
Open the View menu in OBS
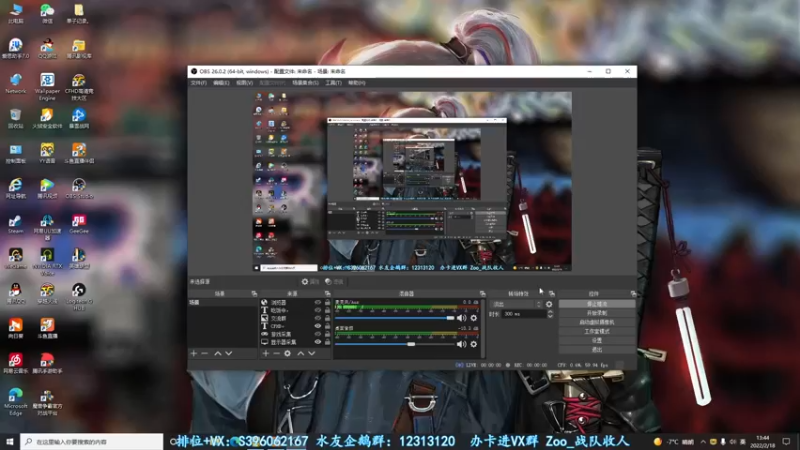244,83
